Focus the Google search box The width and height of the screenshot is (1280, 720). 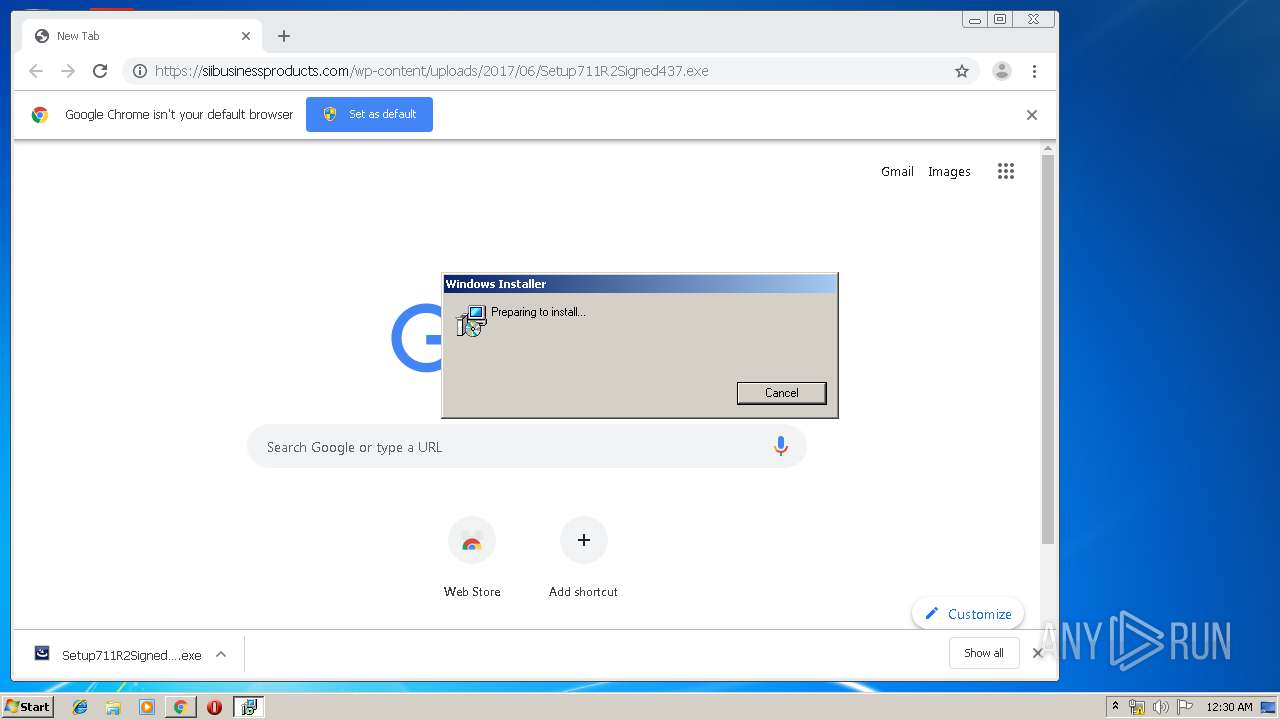coord(527,447)
